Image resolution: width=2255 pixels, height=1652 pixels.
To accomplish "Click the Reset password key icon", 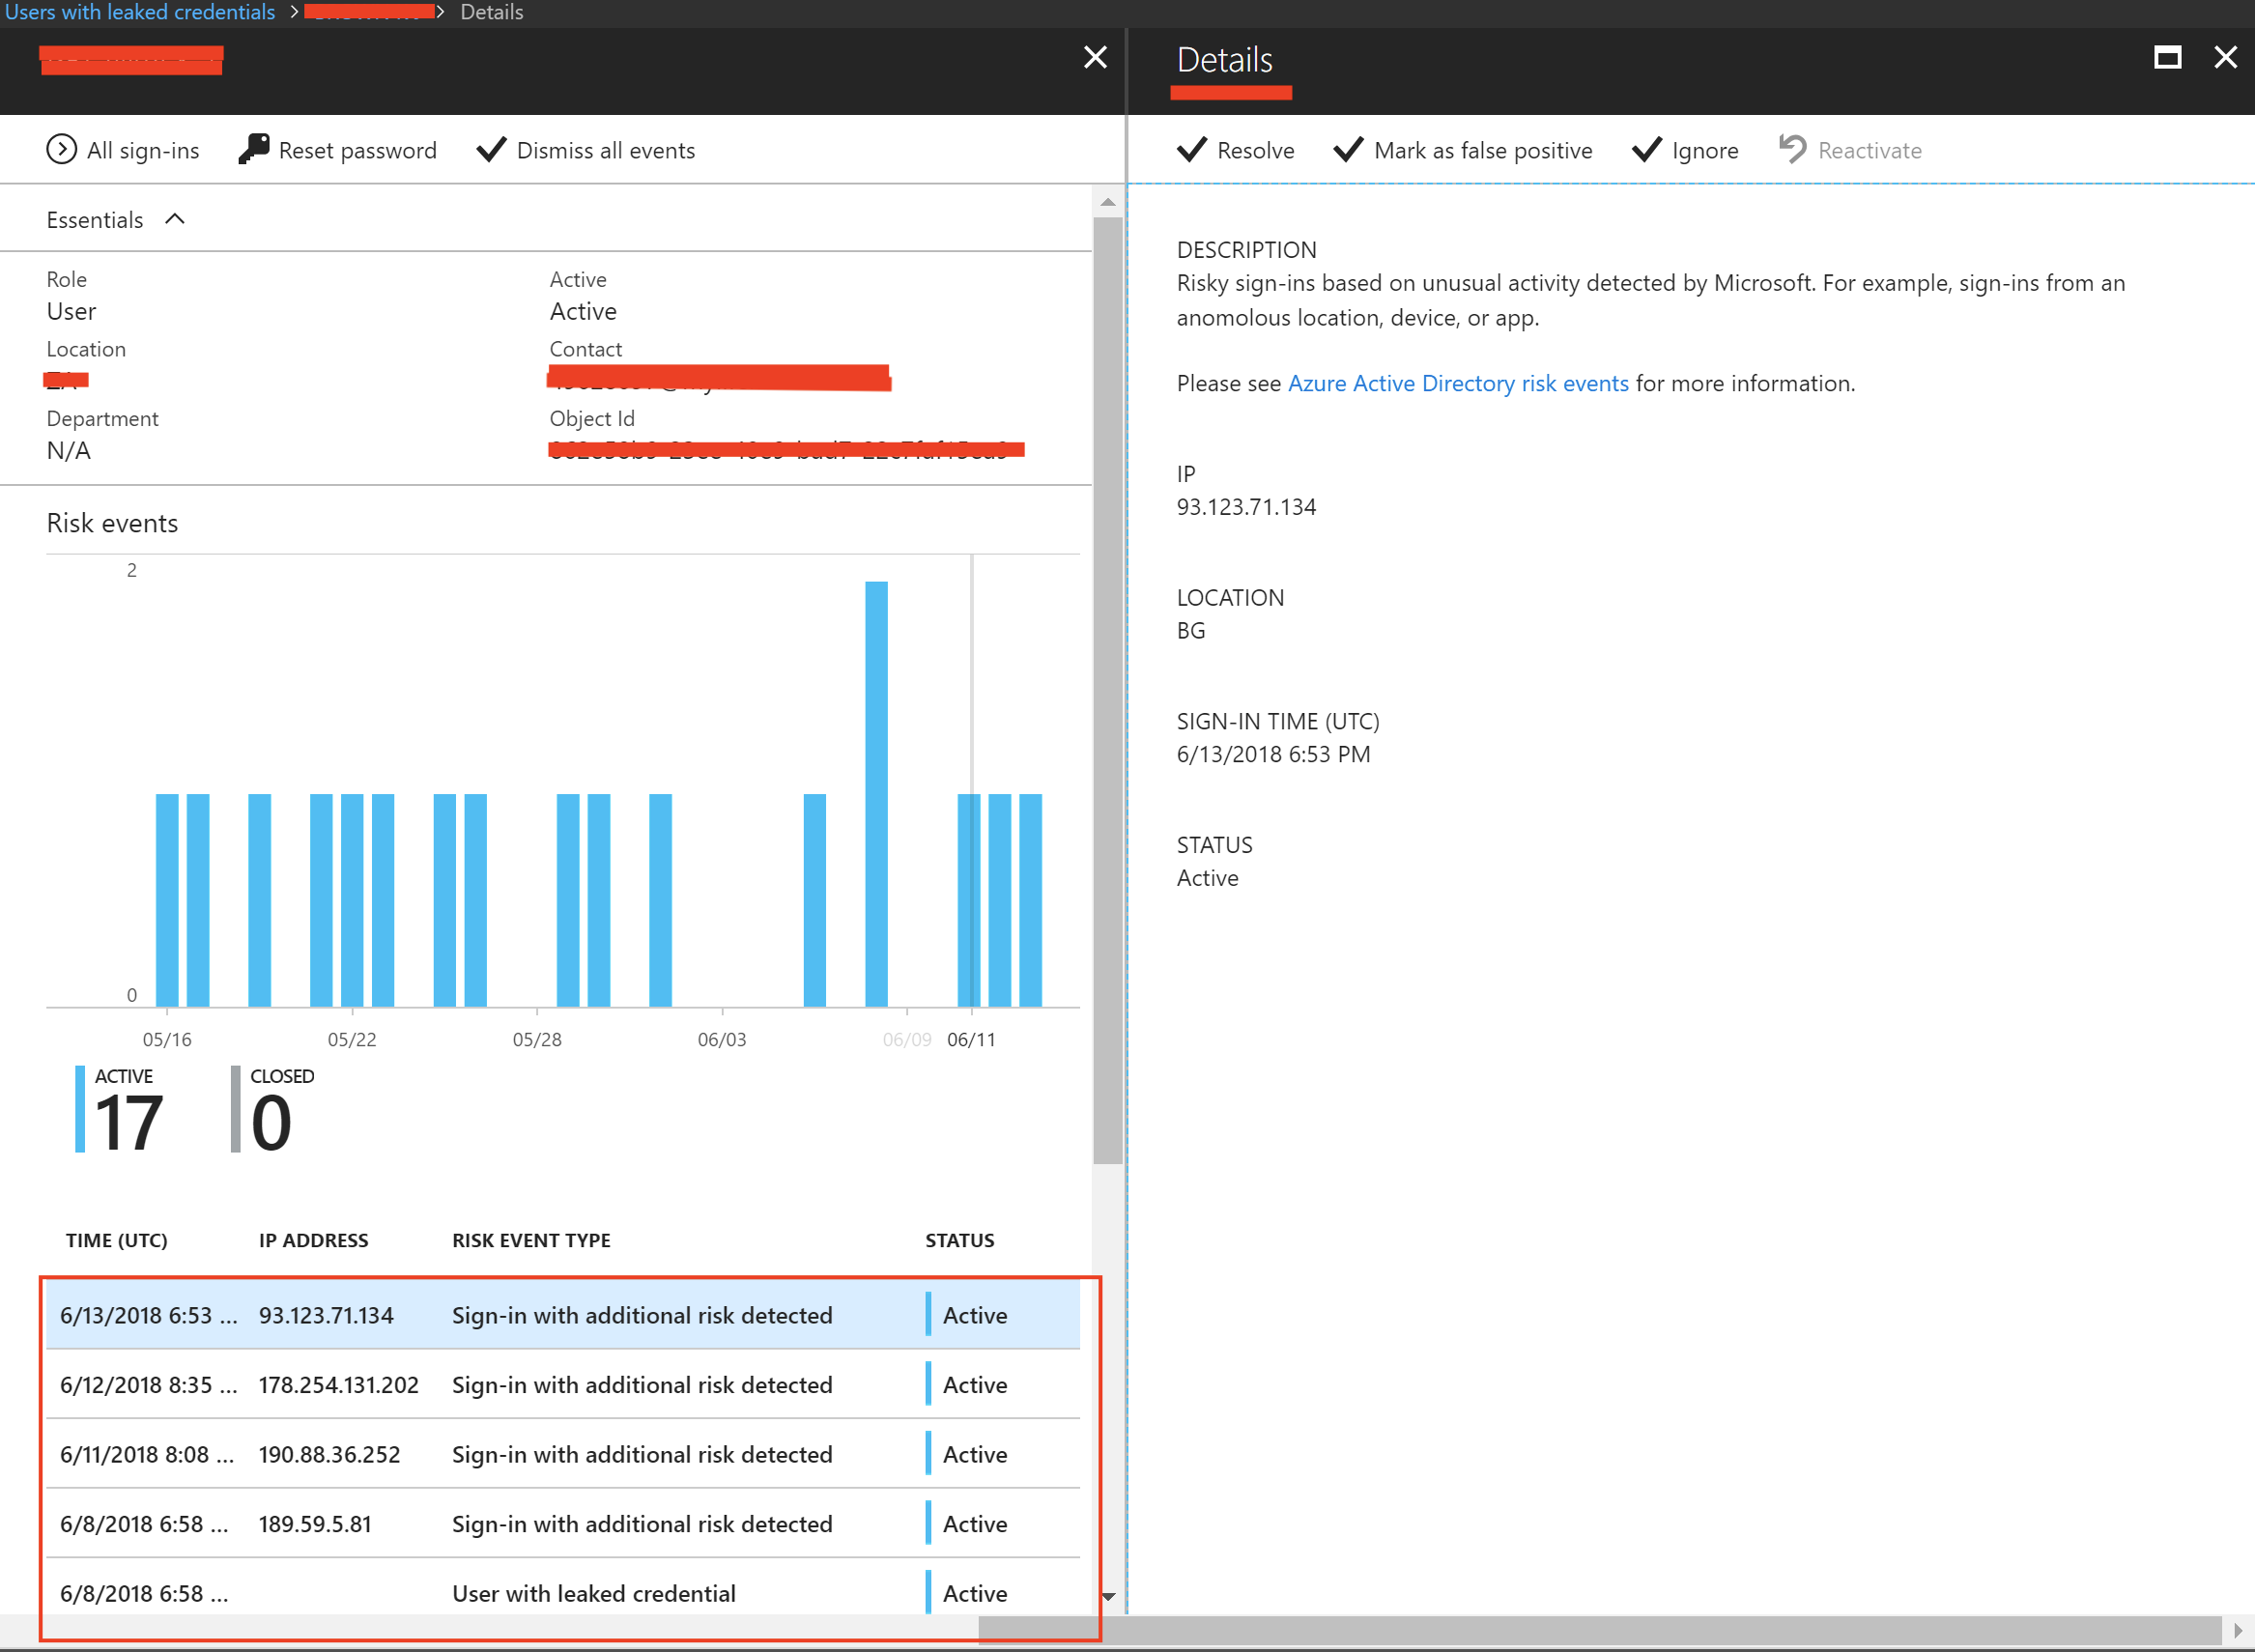I will (254, 149).
